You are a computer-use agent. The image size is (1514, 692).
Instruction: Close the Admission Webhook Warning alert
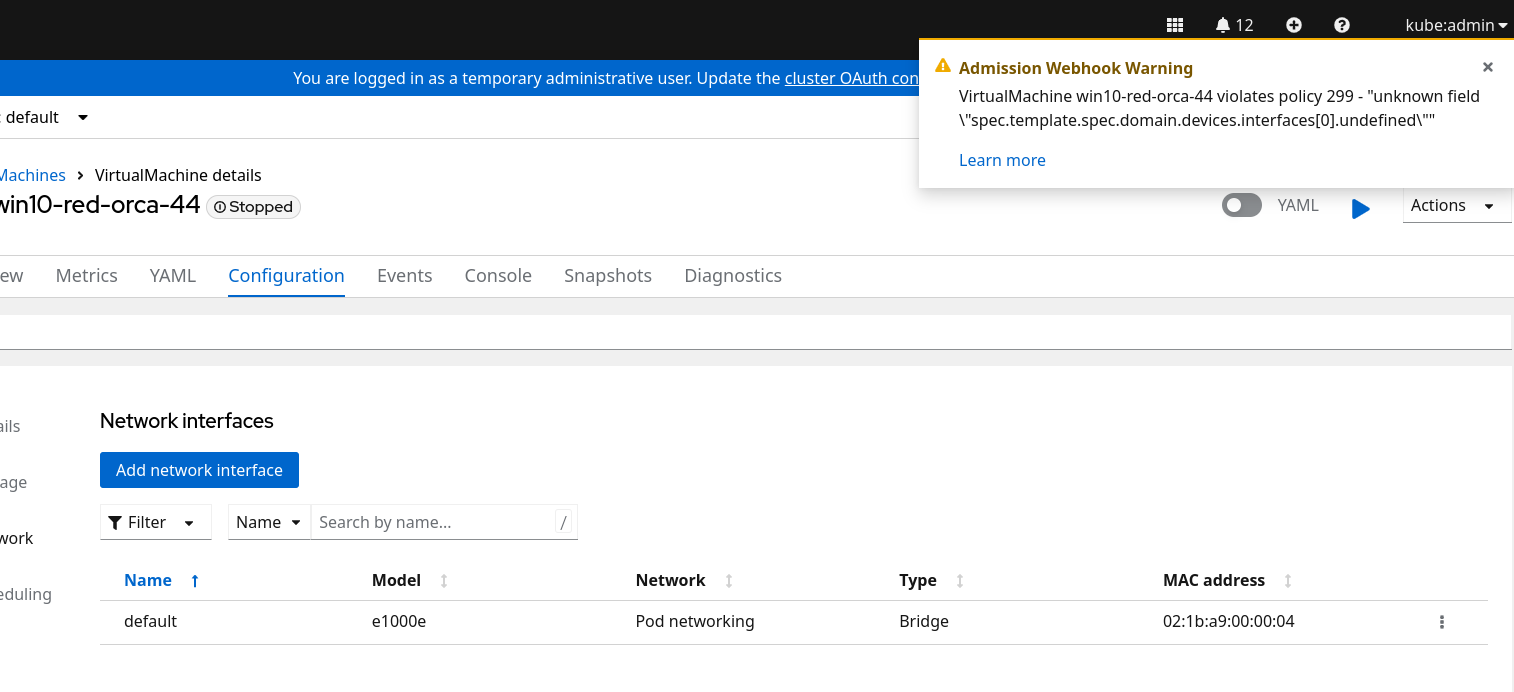(x=1487, y=67)
